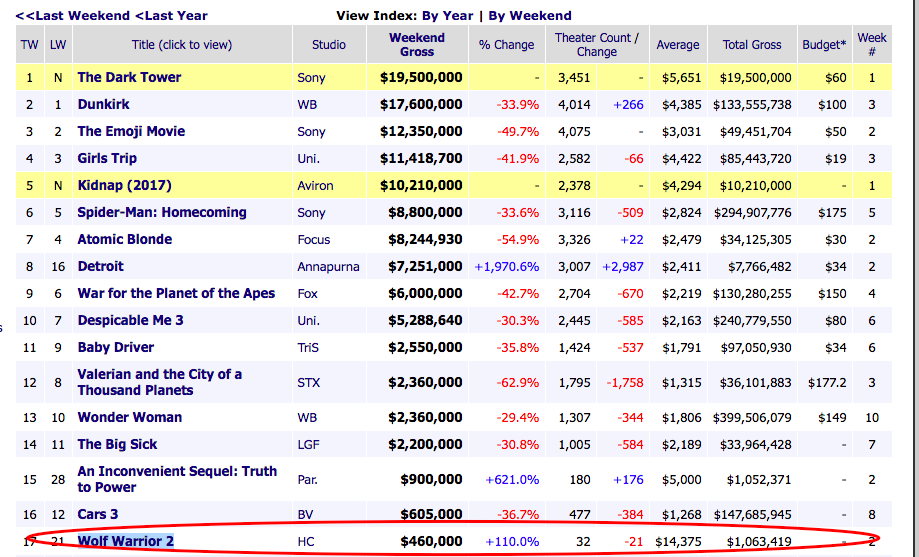
Task: Select the Aviron studio cell
Action: (315, 186)
